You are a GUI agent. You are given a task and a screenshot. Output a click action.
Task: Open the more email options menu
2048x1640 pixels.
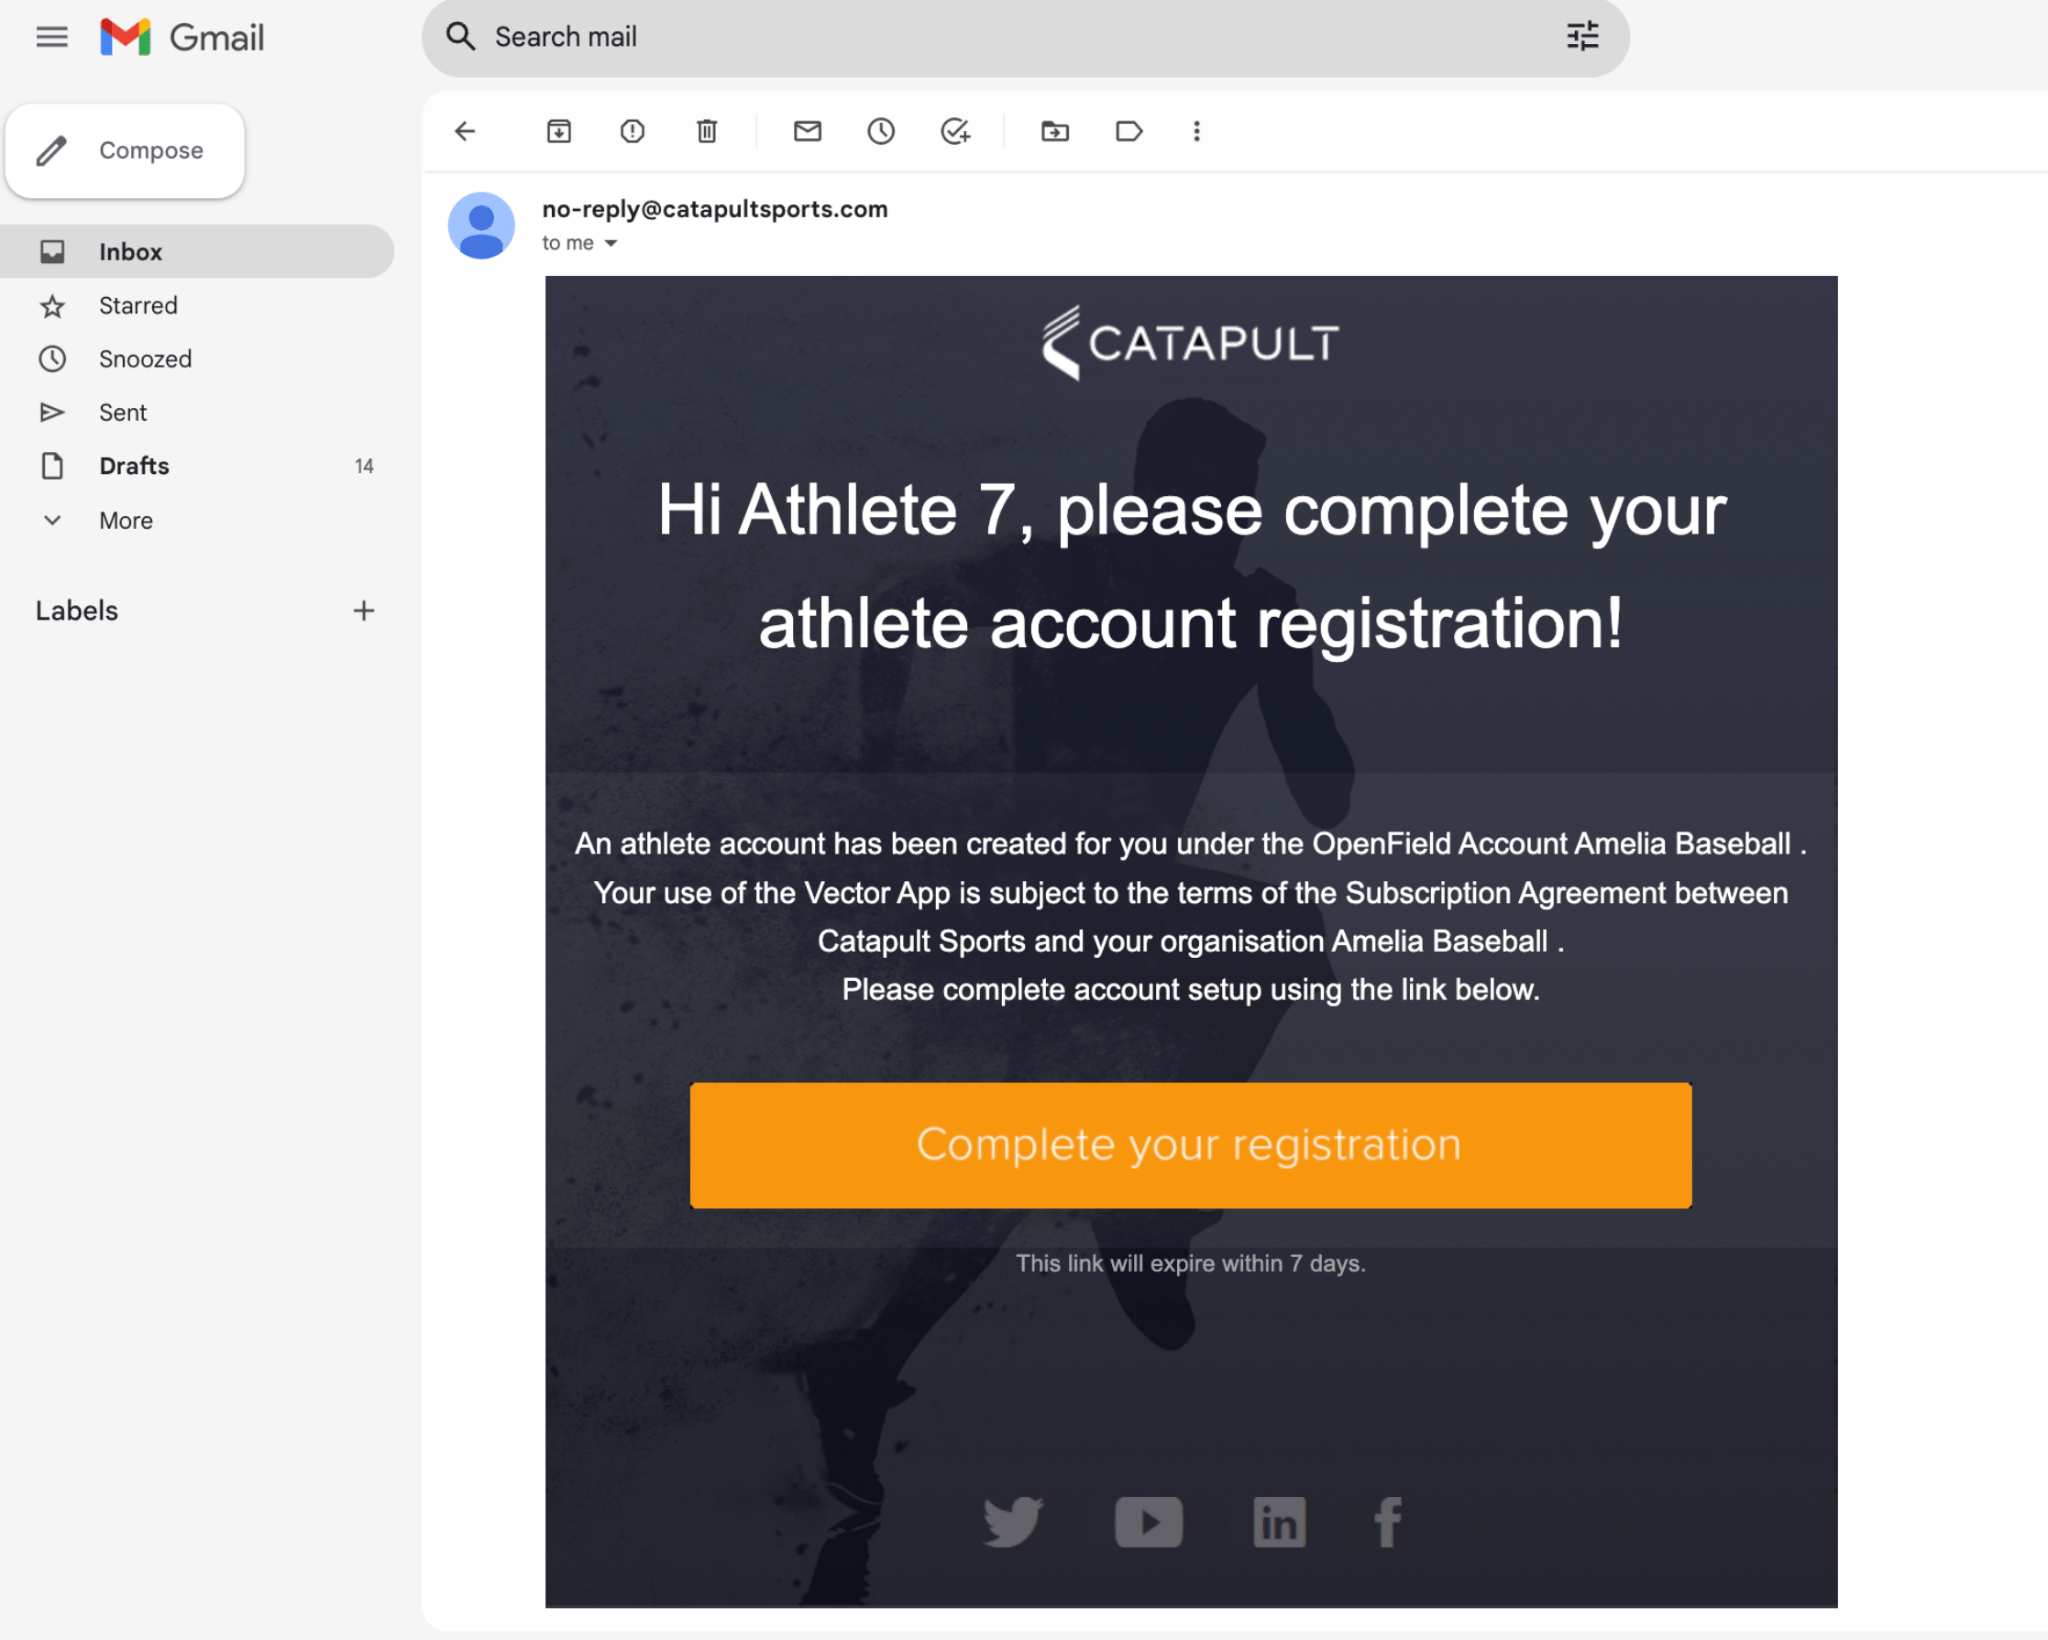click(x=1196, y=131)
